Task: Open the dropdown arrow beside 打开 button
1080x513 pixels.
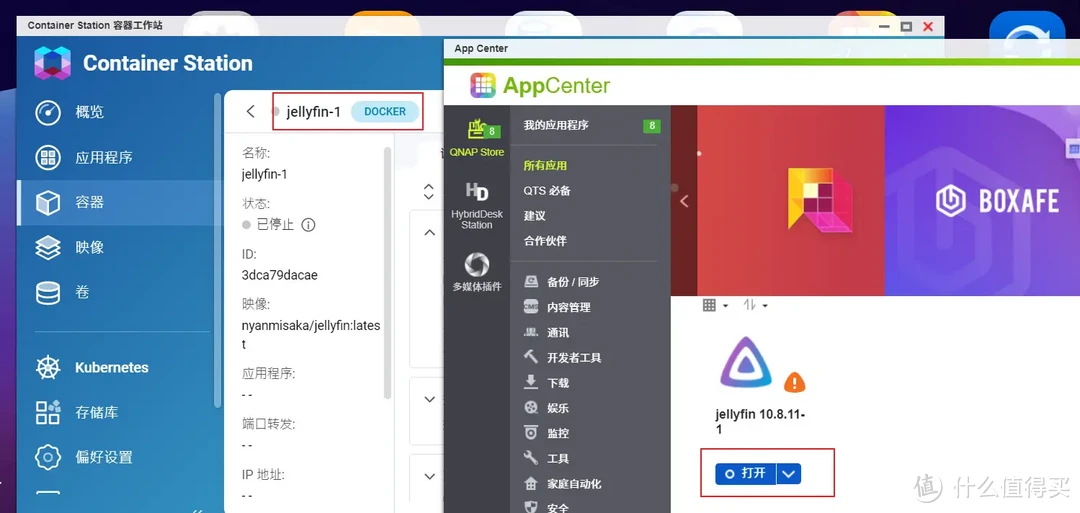Action: click(x=789, y=474)
